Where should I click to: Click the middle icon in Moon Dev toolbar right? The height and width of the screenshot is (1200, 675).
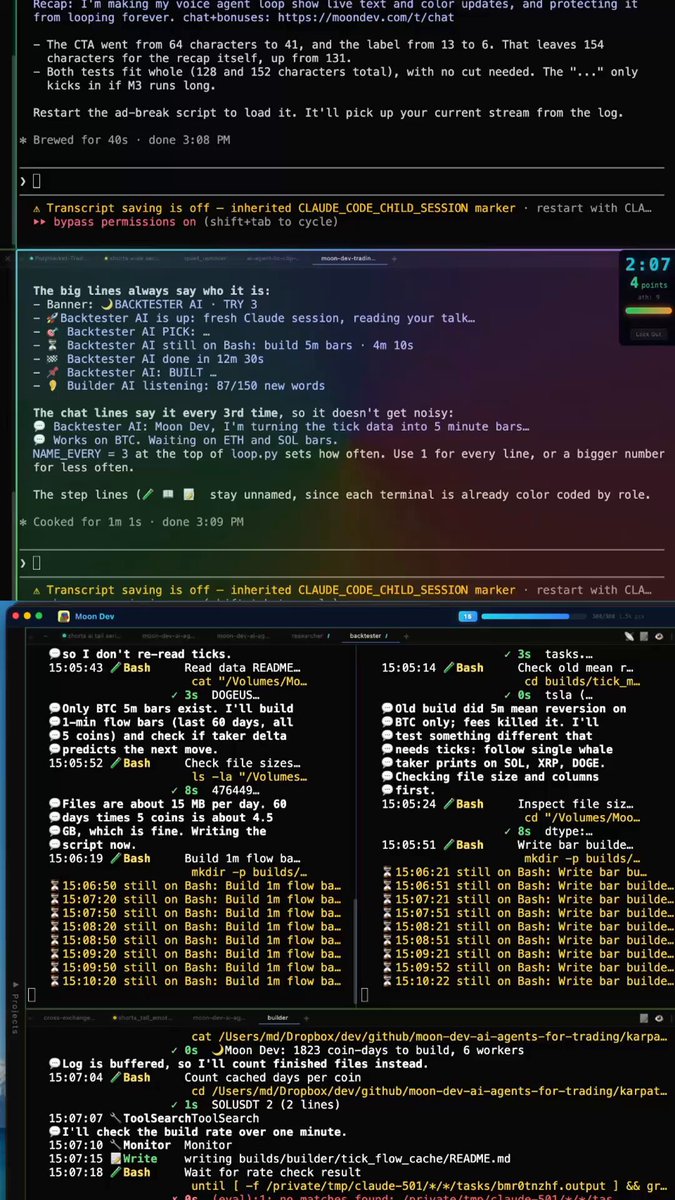pos(645,636)
